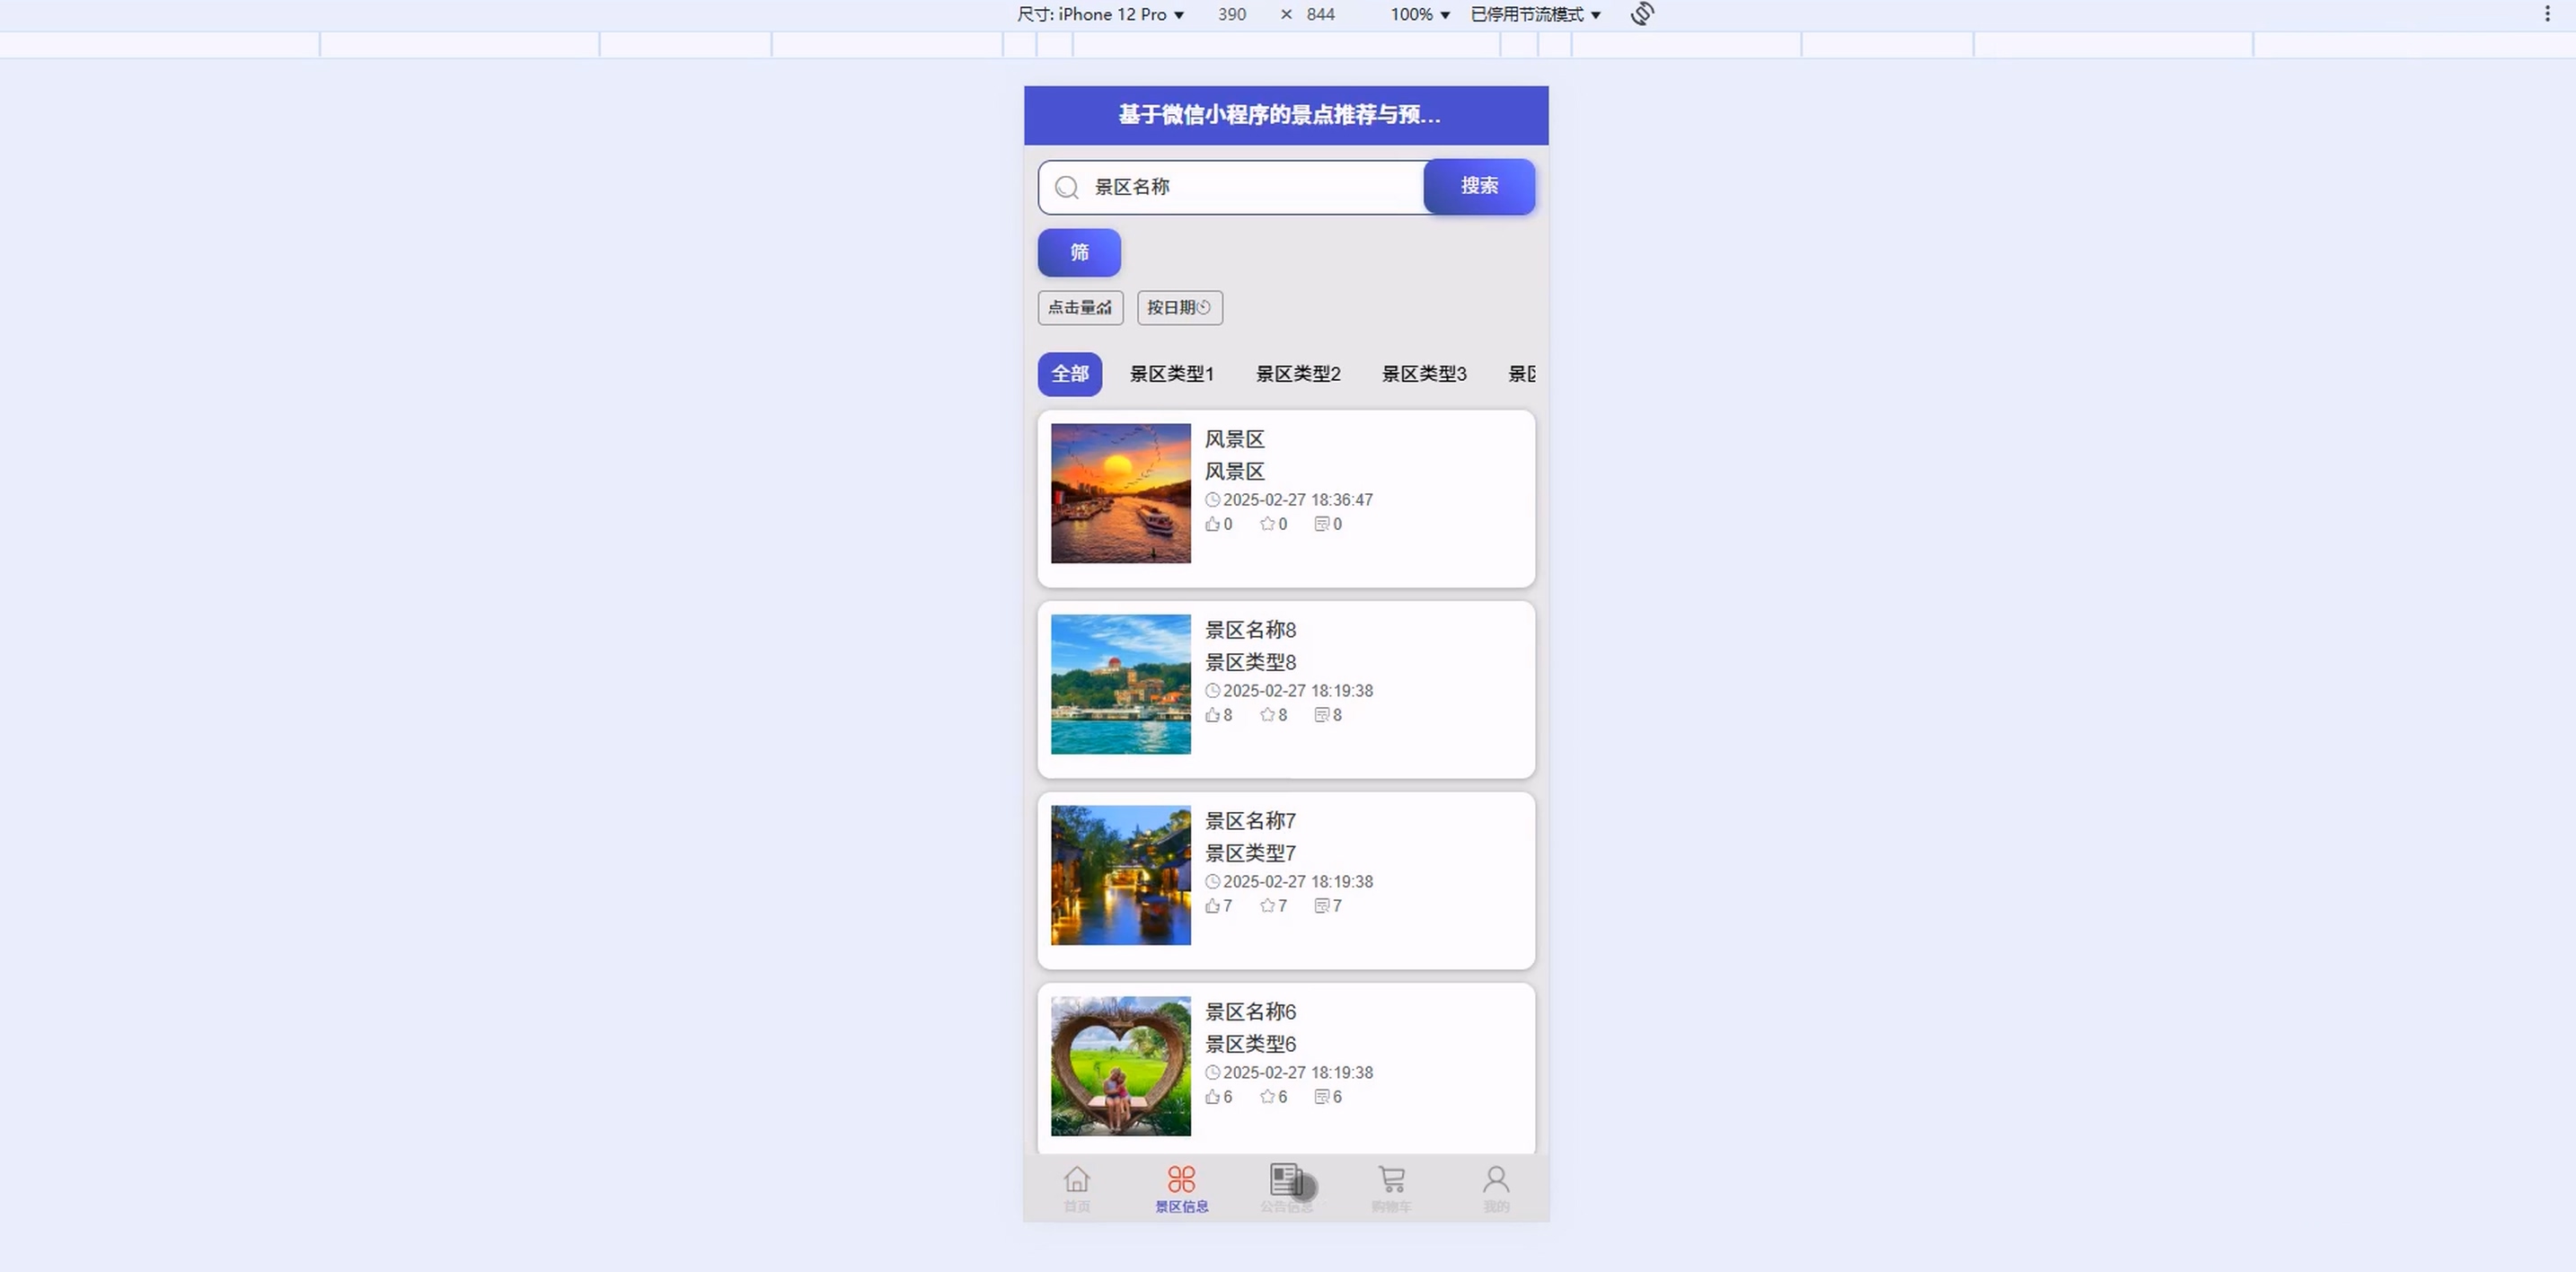
Task: Click the rotate device icon in toolbar
Action: pyautogui.click(x=1642, y=14)
